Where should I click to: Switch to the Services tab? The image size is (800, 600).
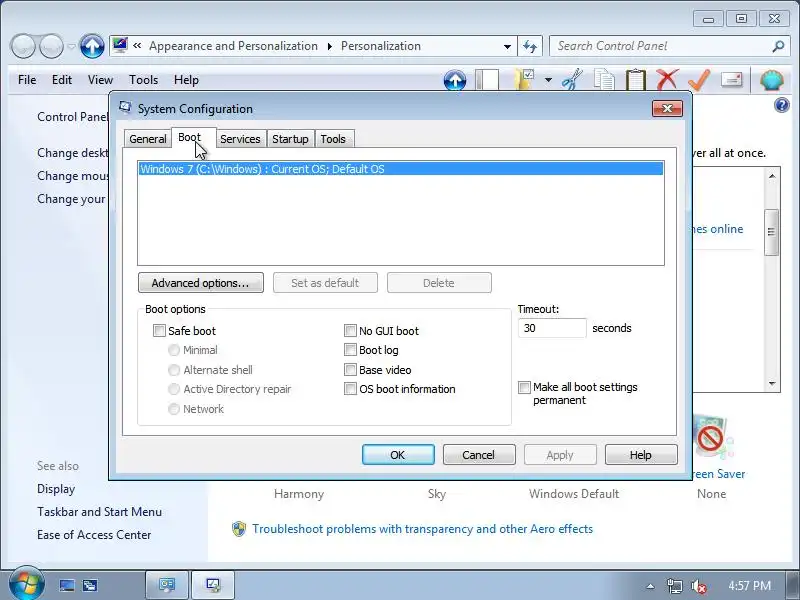click(240, 139)
